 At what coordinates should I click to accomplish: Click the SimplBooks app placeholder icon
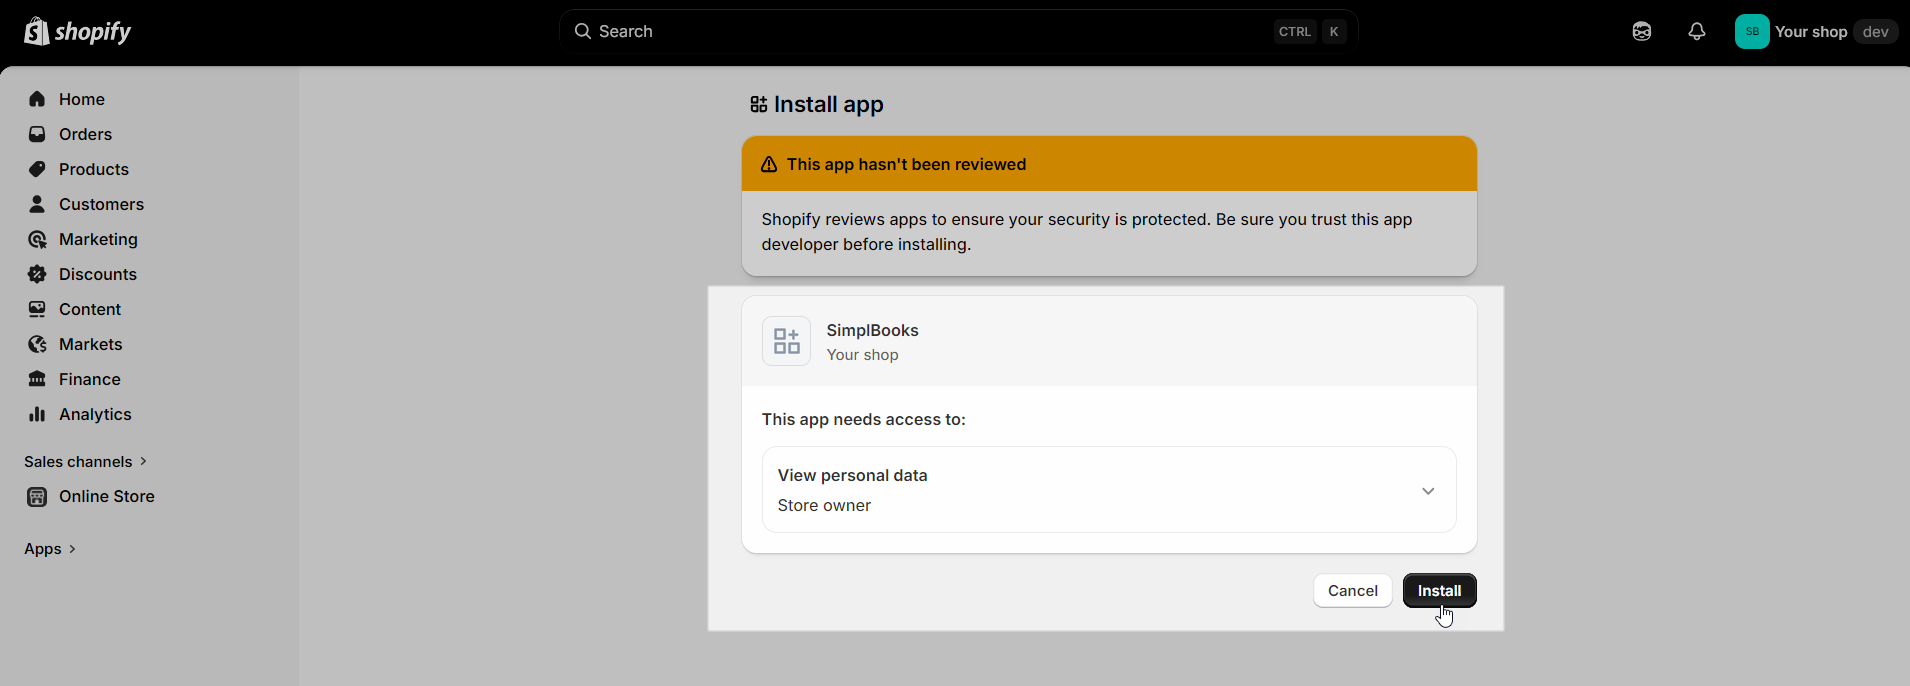(786, 341)
